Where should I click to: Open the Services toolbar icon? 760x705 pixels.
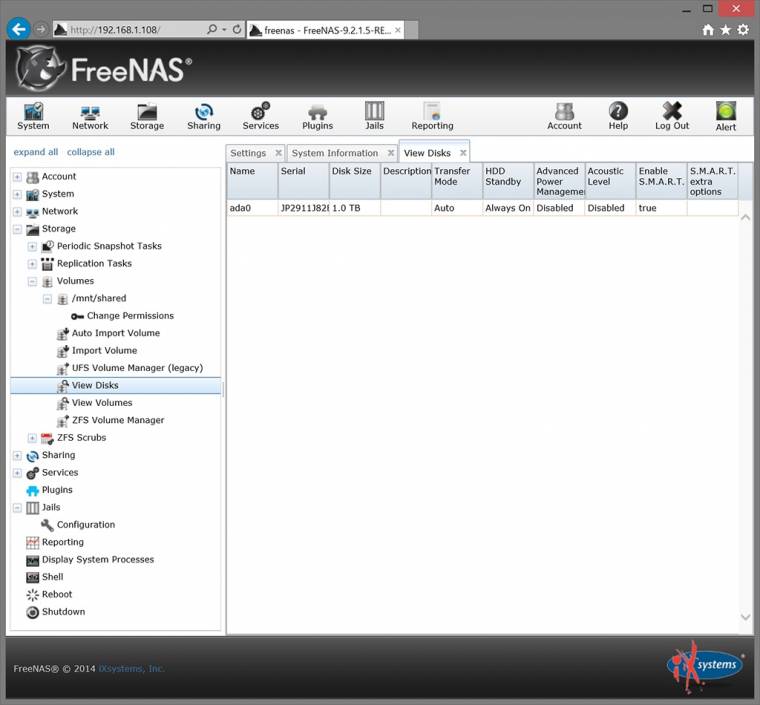260,115
